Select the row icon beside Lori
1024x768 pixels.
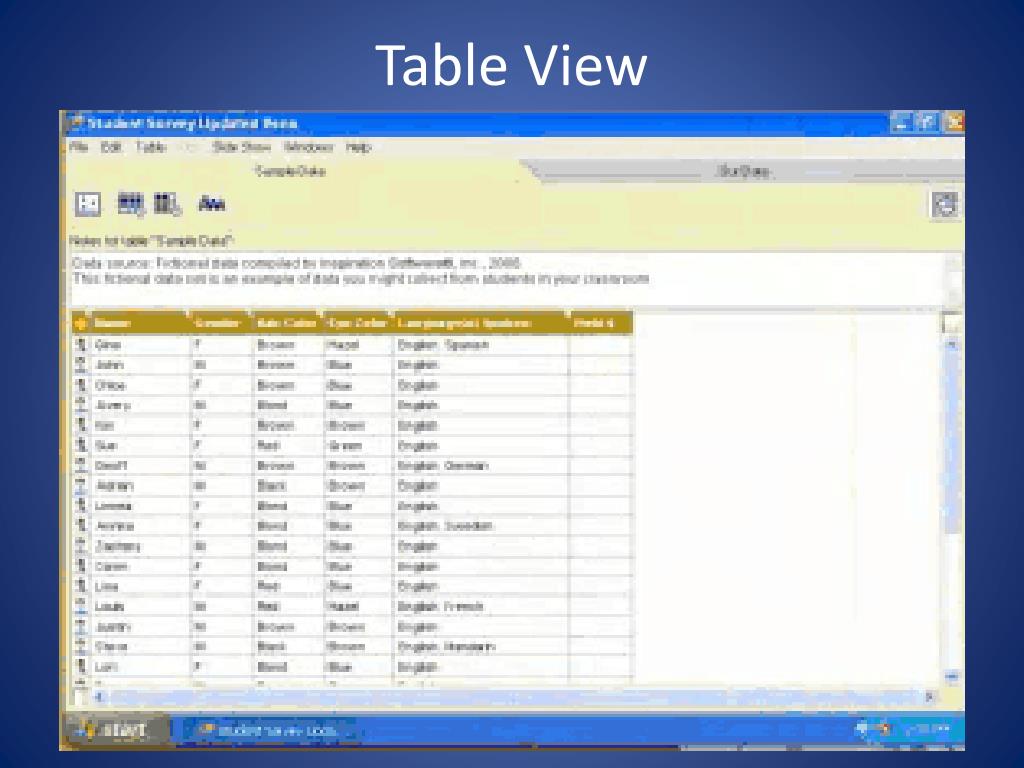82,667
